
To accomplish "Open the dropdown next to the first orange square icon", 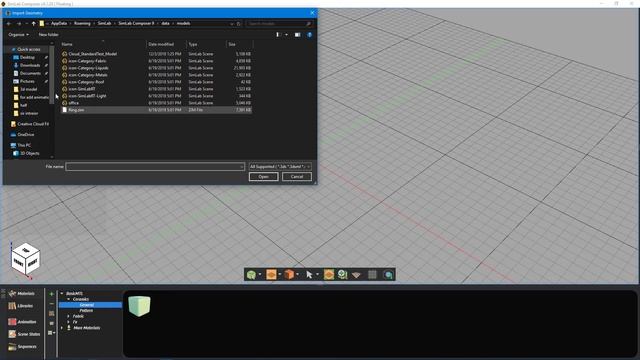I will point(280,274).
